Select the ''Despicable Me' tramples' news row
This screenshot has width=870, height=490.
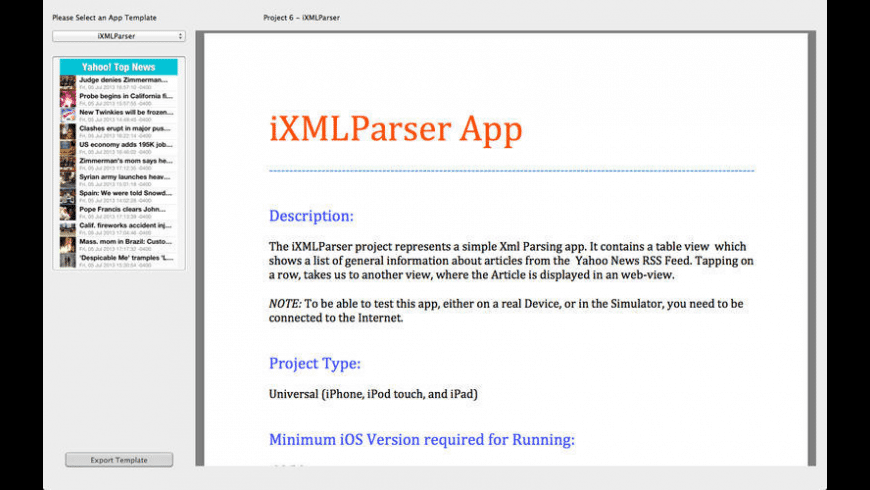point(119,260)
